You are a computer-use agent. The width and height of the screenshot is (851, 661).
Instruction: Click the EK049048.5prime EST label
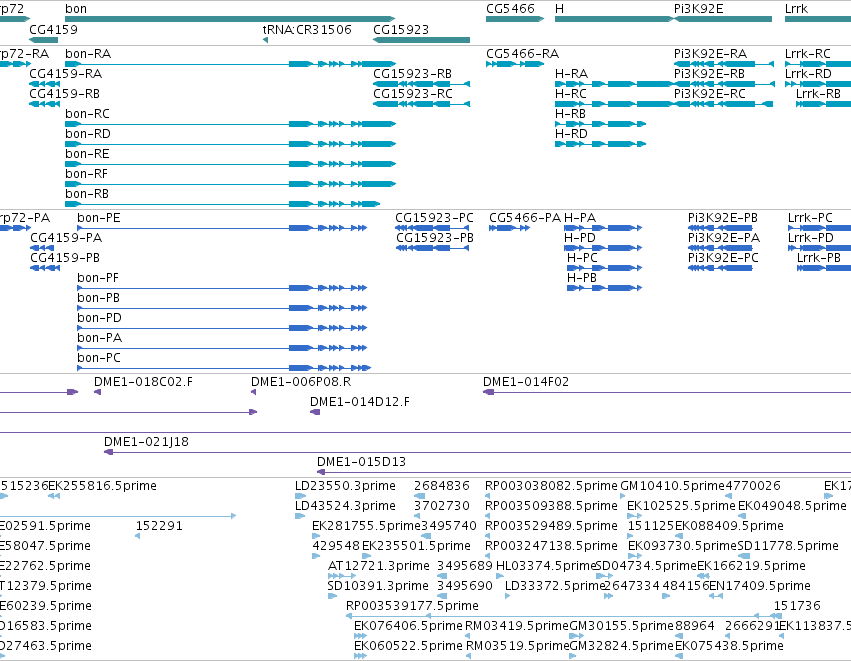point(792,506)
